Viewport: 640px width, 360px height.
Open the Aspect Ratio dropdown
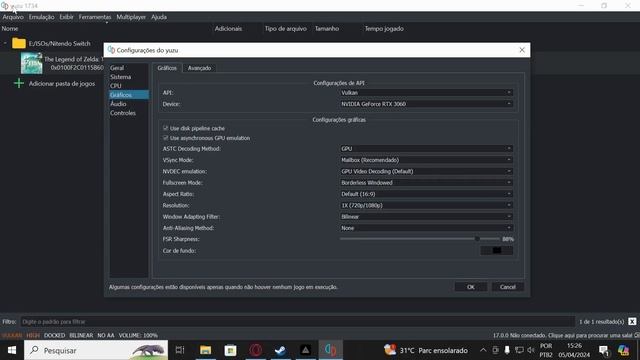tap(426, 194)
